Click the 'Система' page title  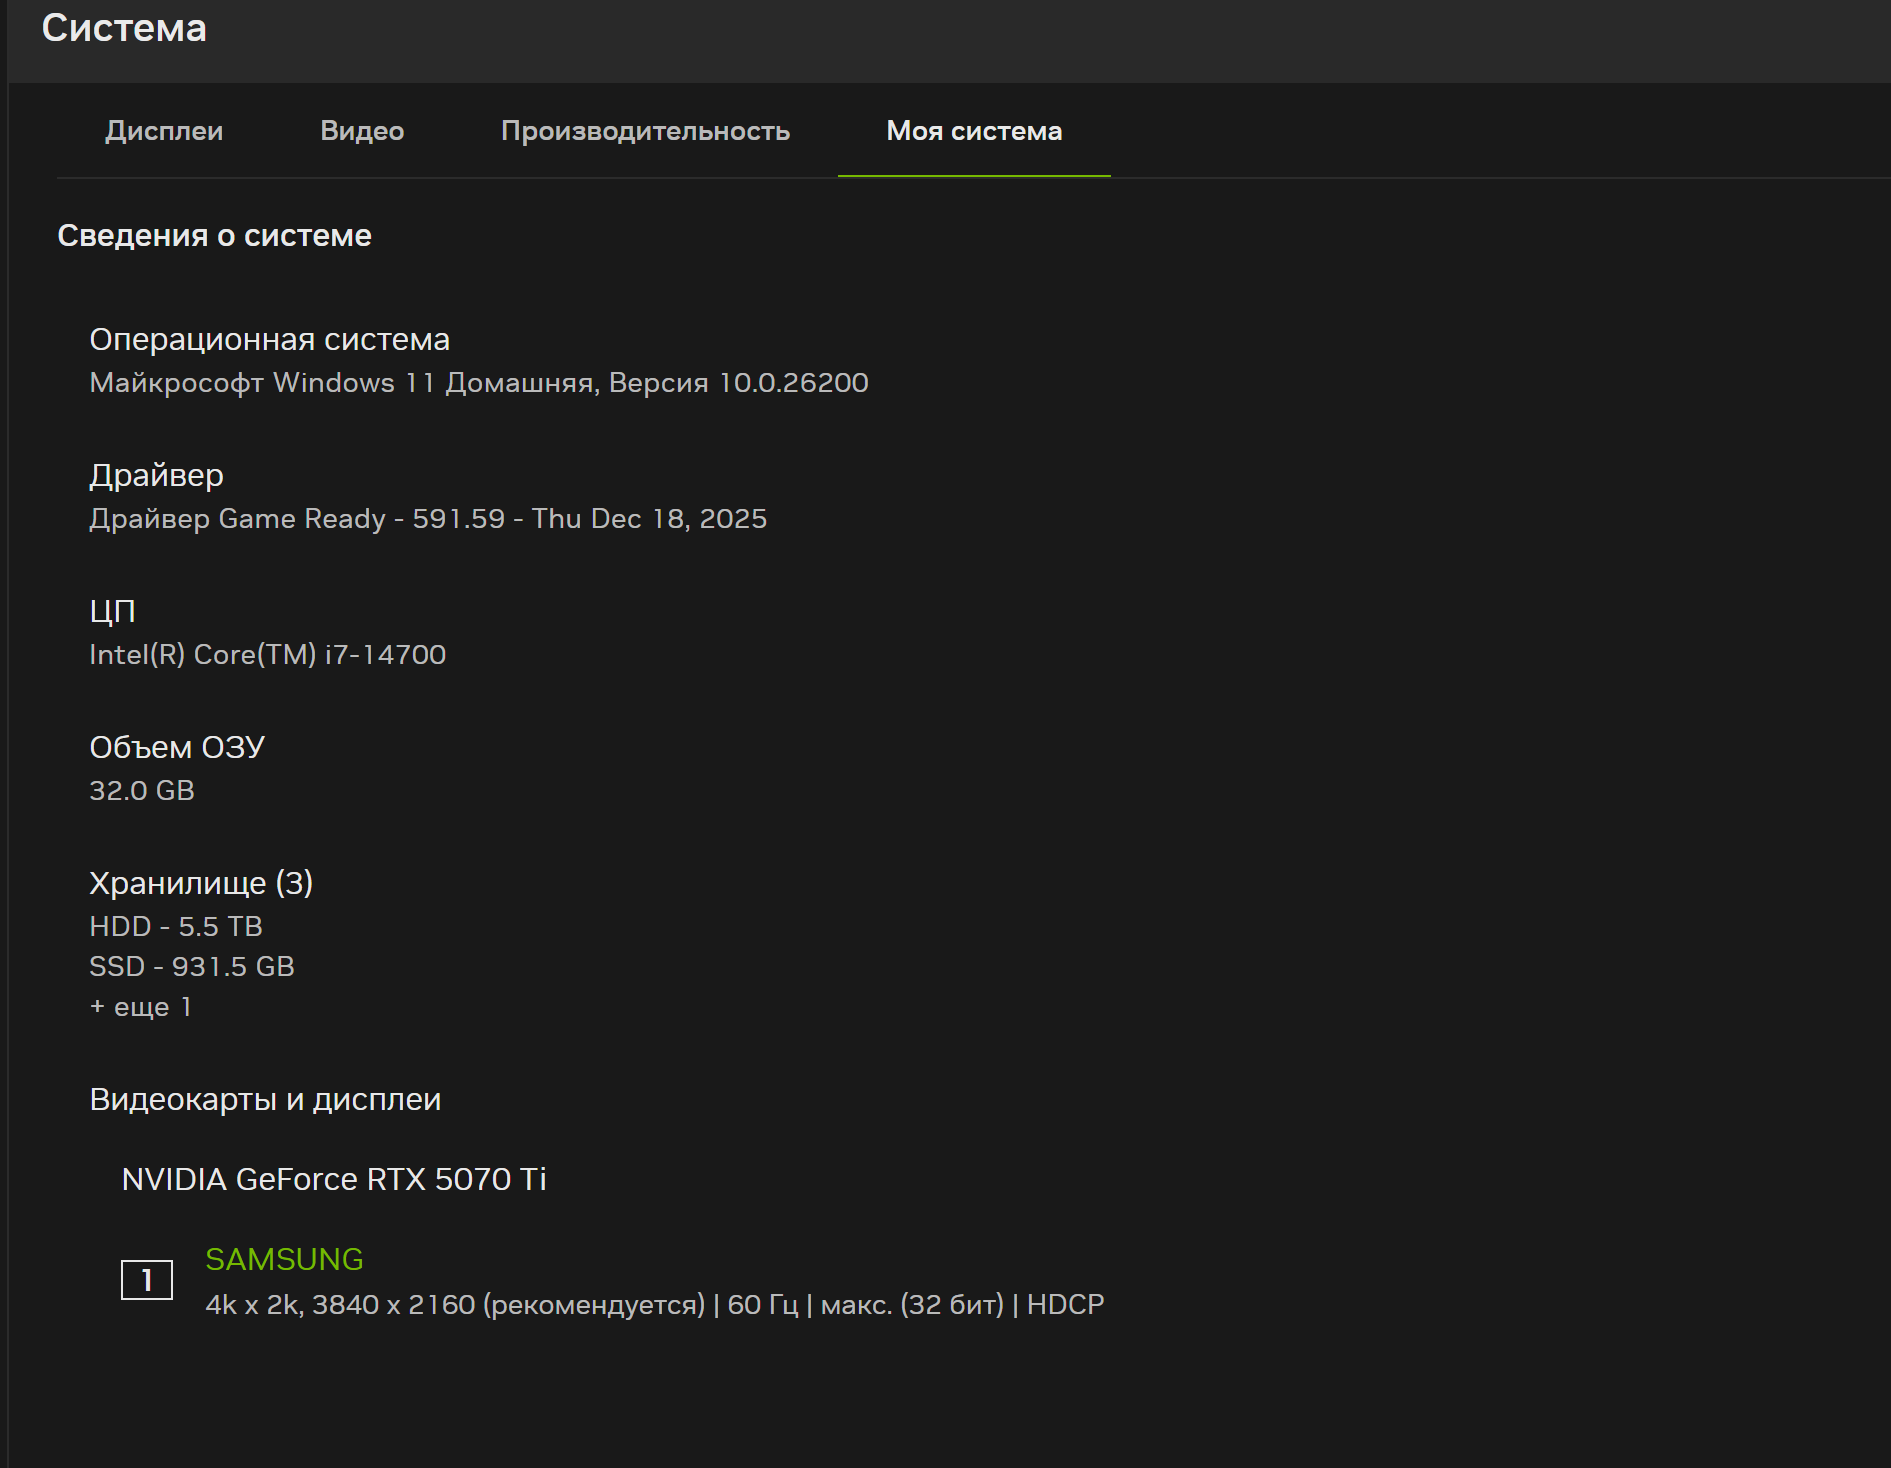pyautogui.click(x=124, y=28)
